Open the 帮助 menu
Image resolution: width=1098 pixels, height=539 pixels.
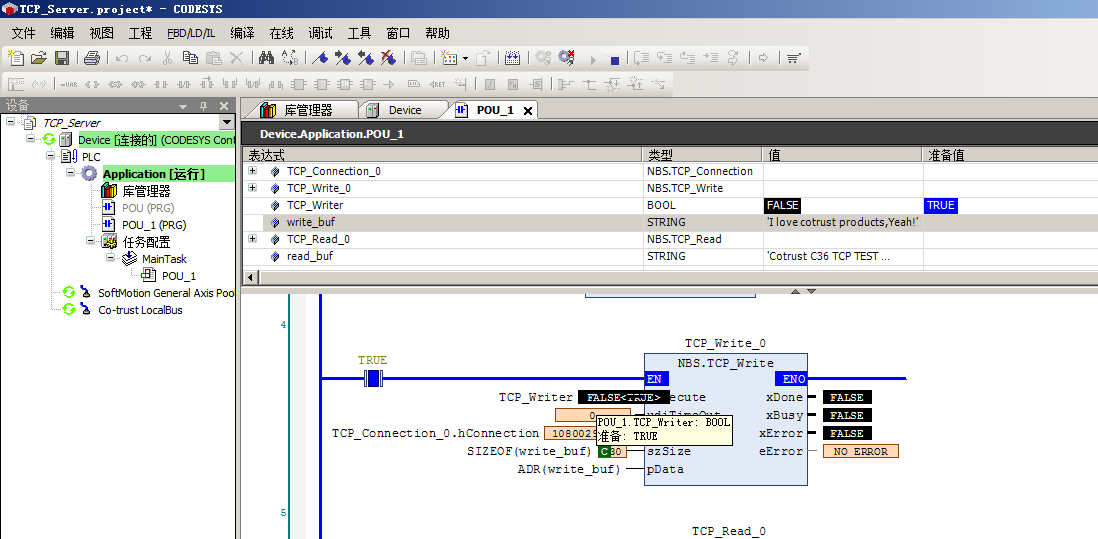[438, 34]
